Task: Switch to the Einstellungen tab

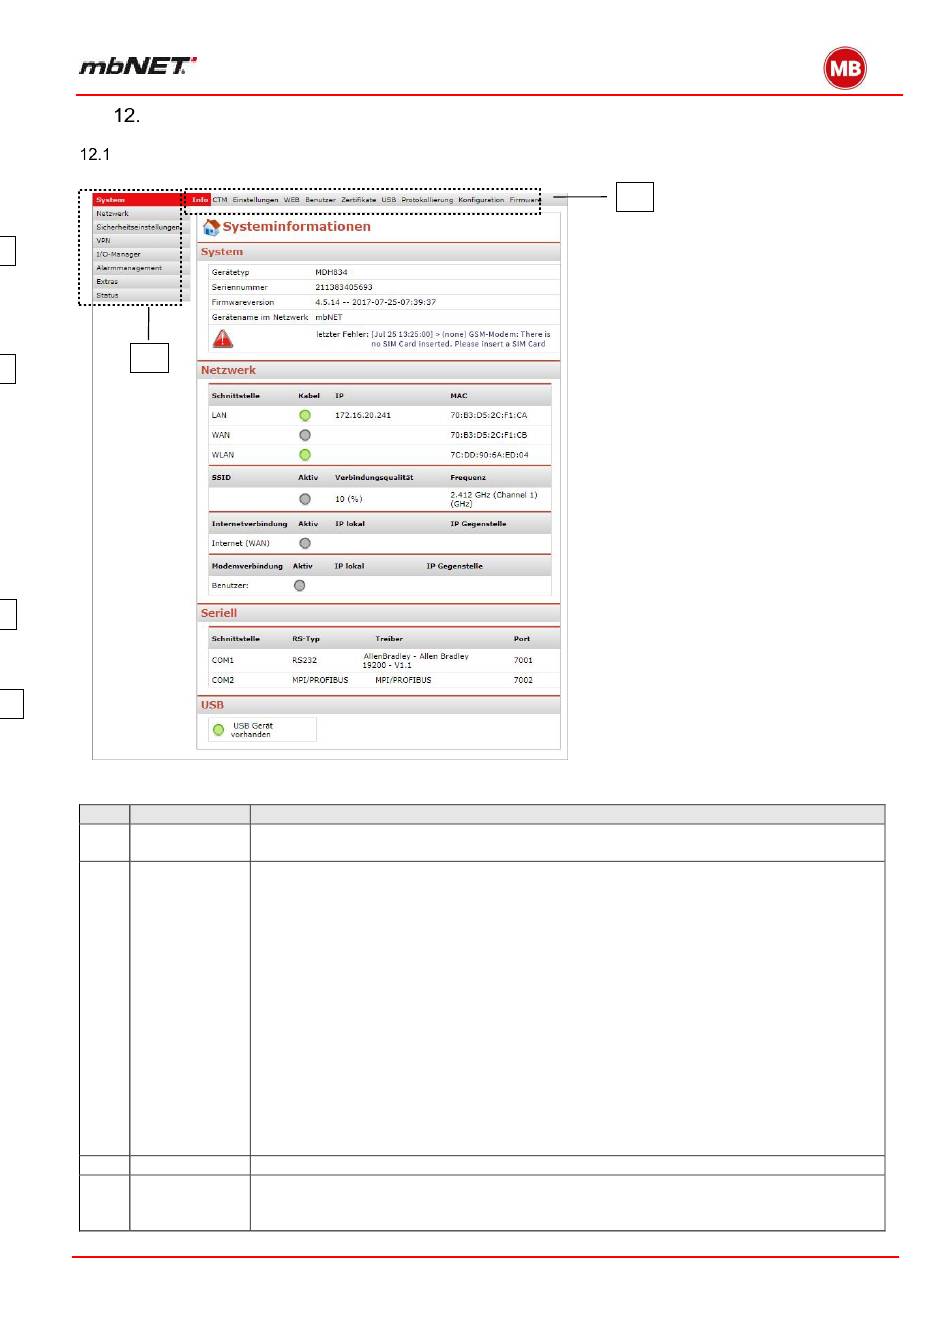Action: [256, 200]
